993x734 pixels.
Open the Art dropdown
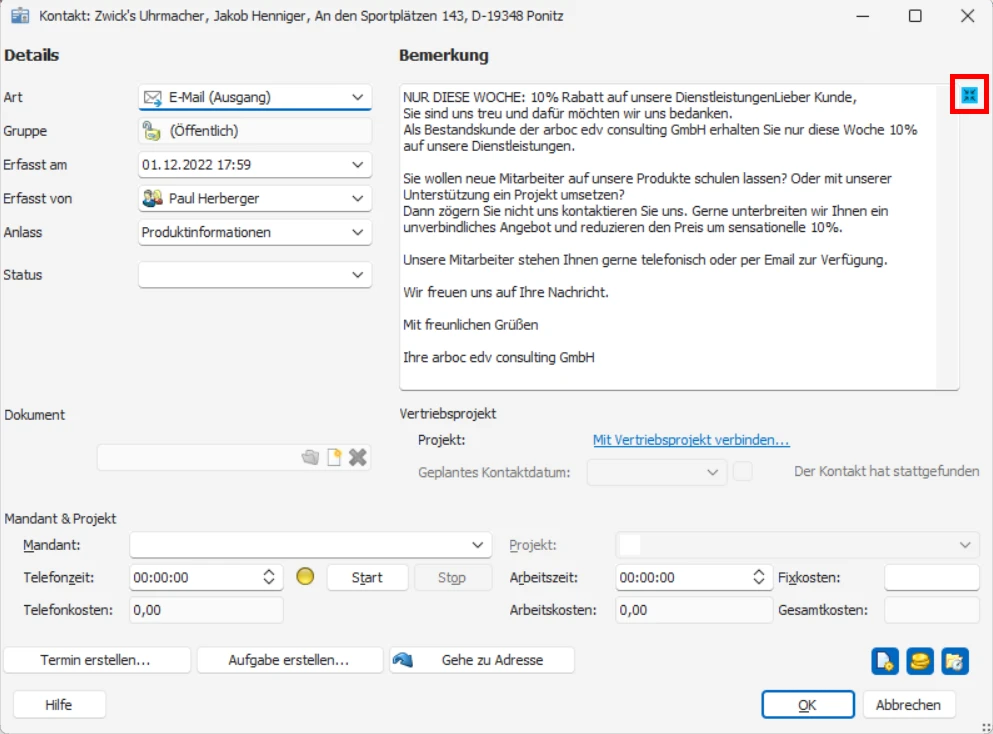click(358, 98)
